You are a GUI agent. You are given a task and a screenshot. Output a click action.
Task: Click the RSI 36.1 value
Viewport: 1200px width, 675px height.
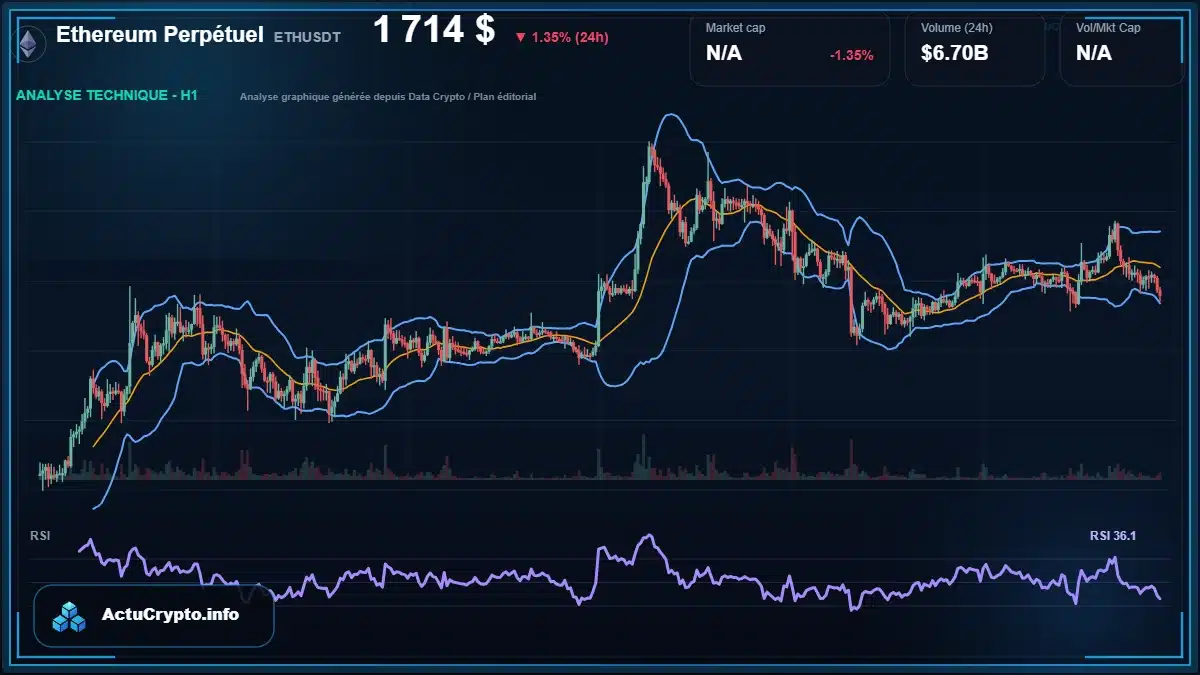tap(1113, 536)
